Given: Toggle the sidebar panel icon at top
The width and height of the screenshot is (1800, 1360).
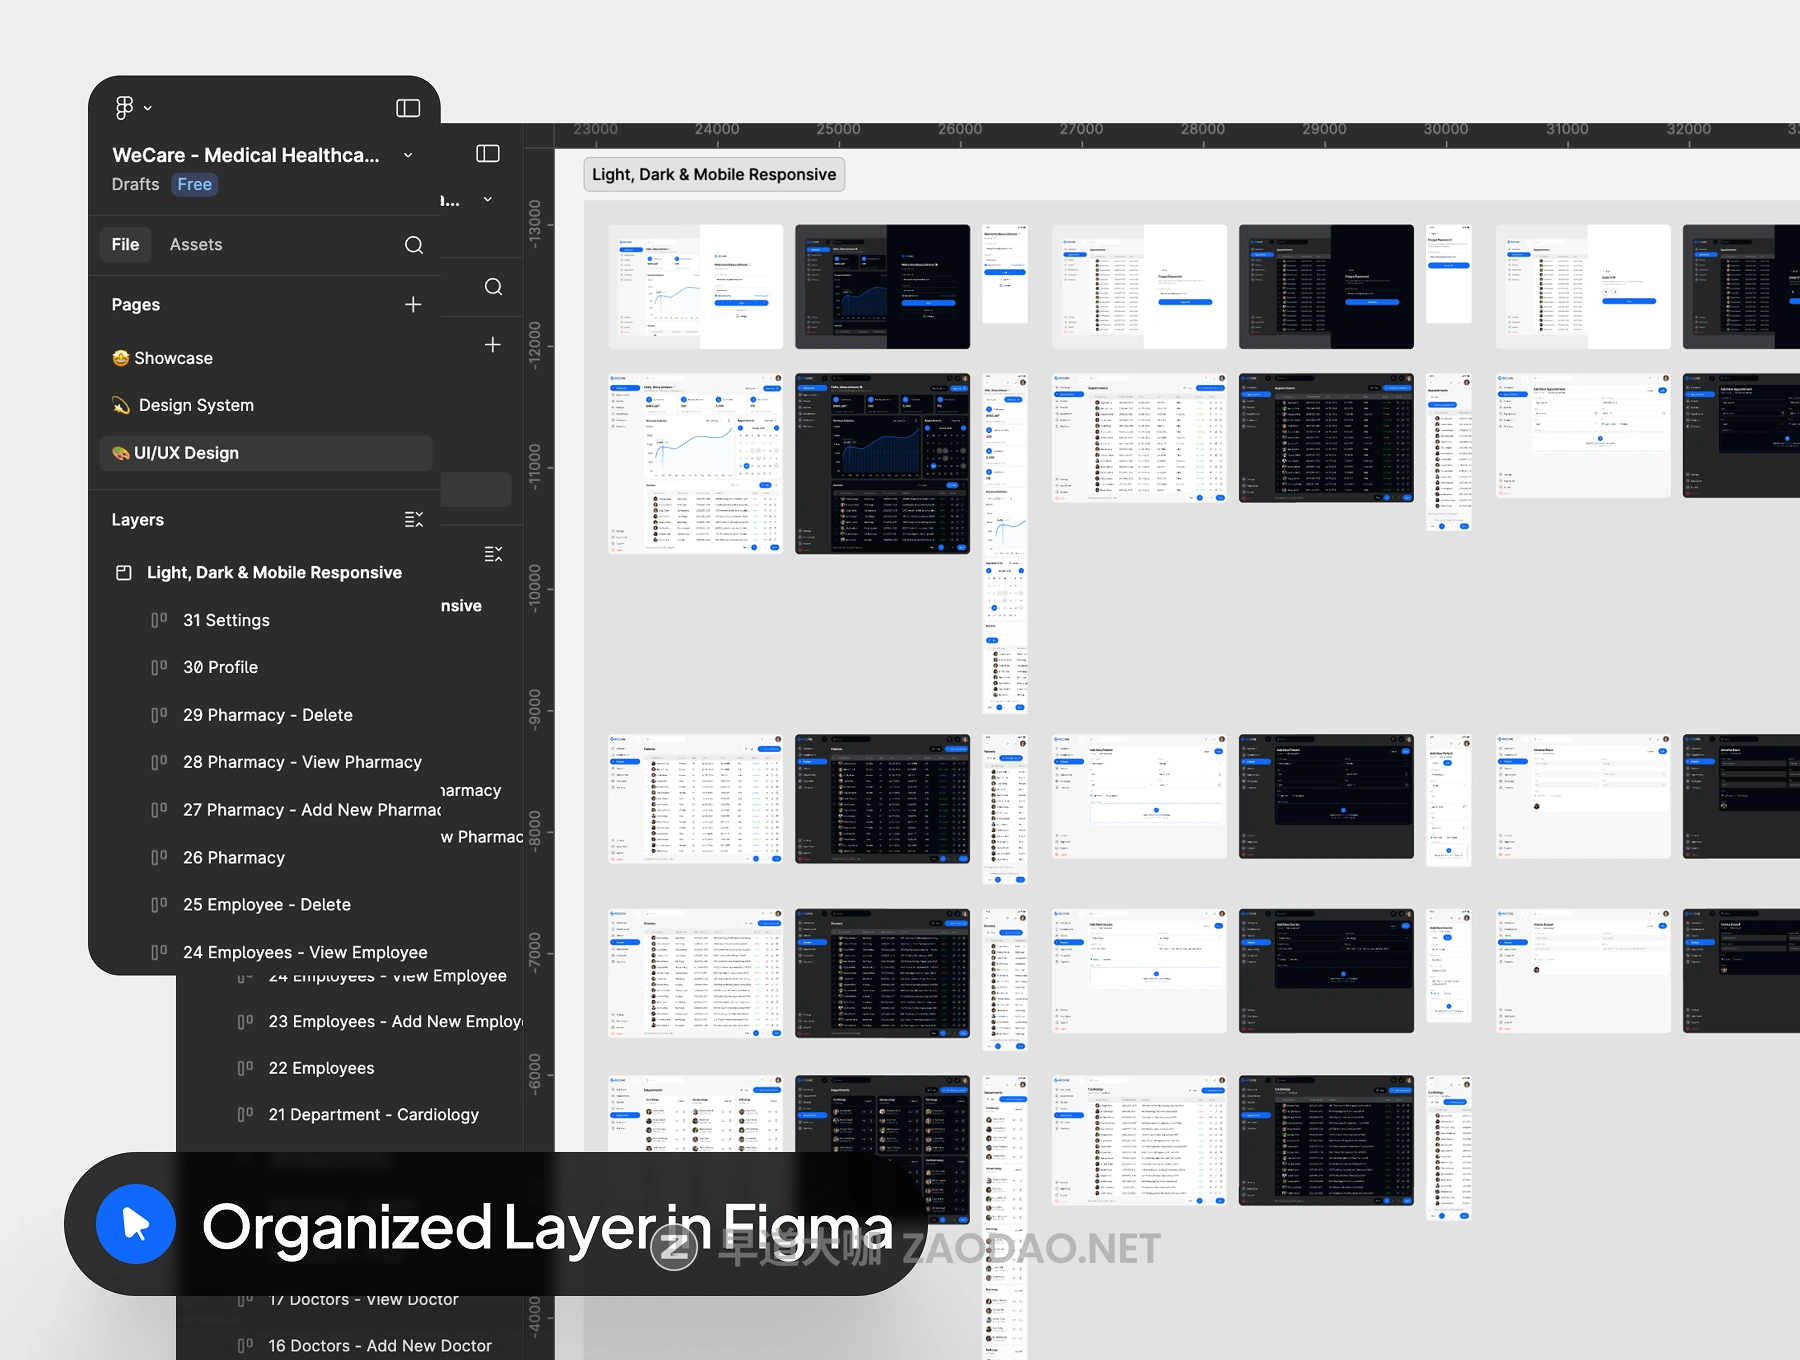Looking at the screenshot, I should pyautogui.click(x=408, y=108).
